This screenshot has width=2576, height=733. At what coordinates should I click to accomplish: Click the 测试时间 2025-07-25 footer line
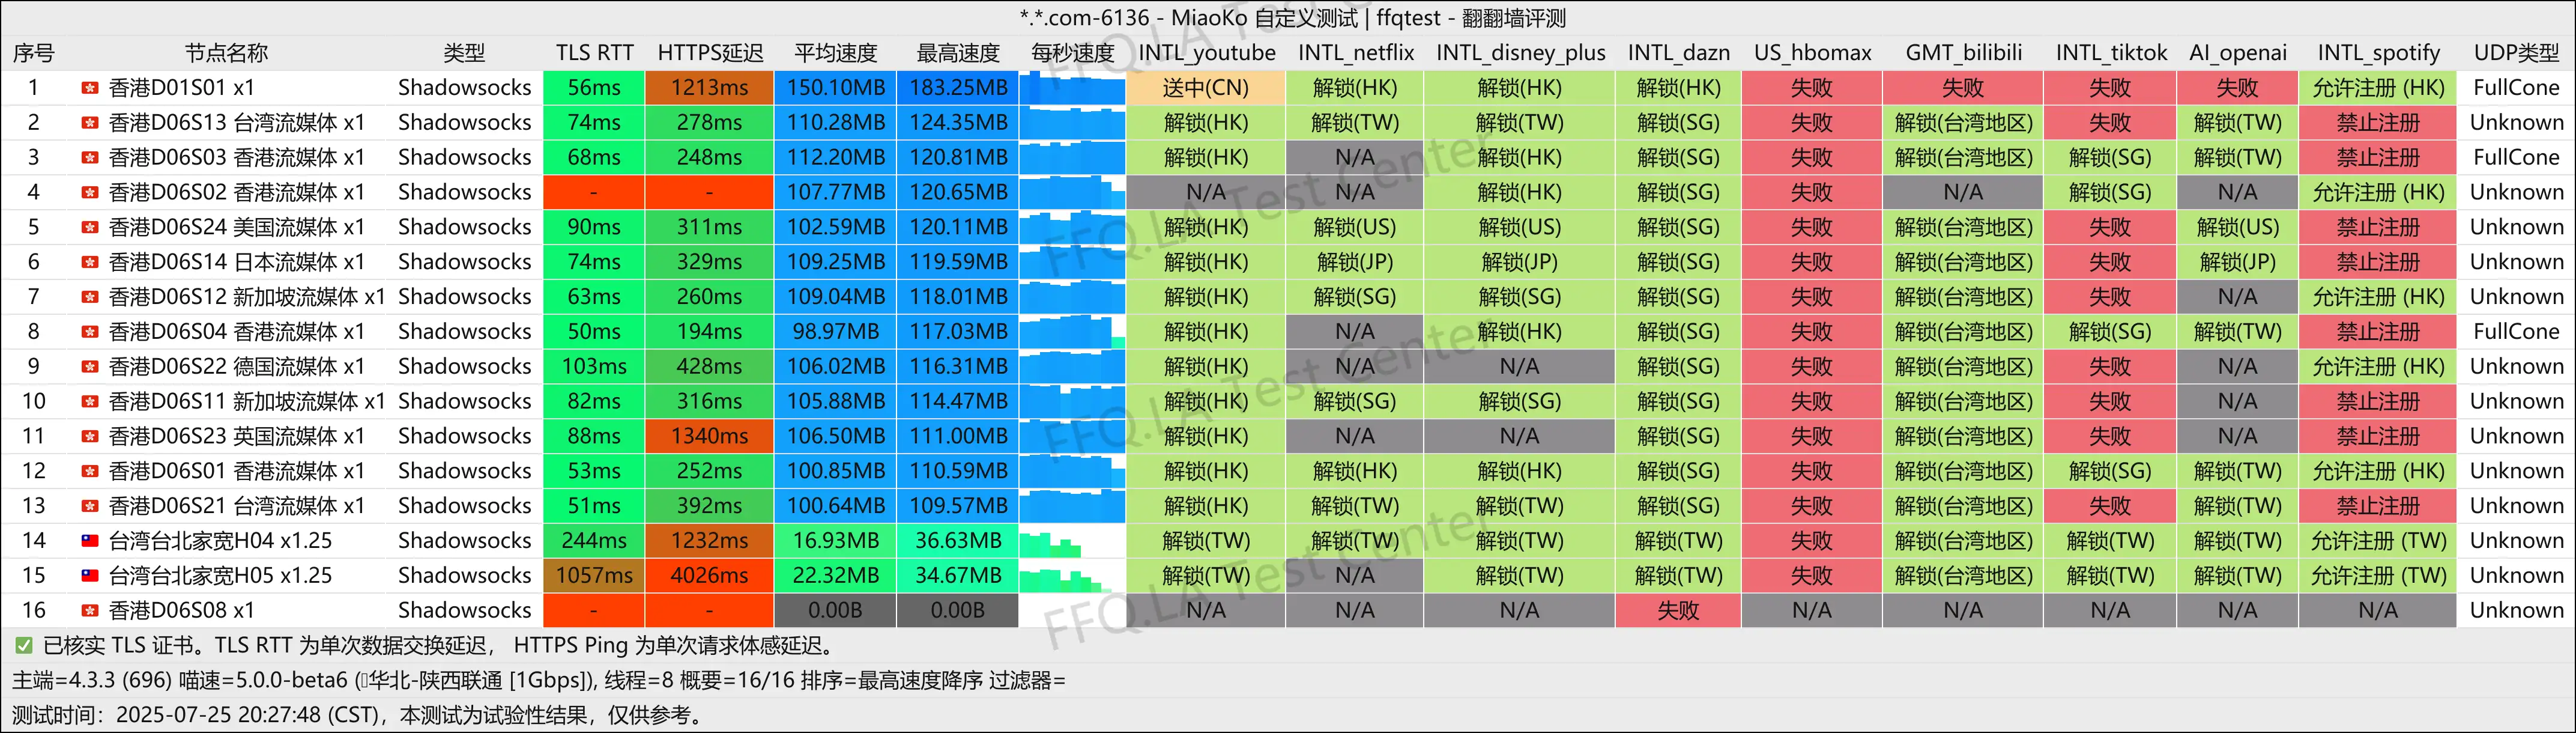pos(358,715)
